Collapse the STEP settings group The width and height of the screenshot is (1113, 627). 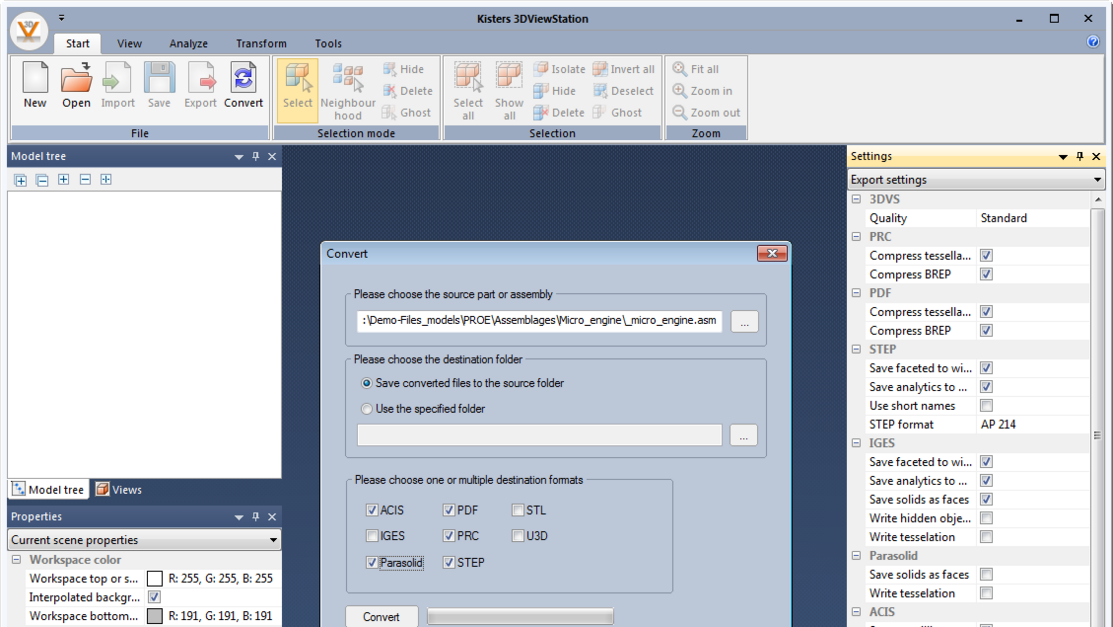[x=857, y=349]
